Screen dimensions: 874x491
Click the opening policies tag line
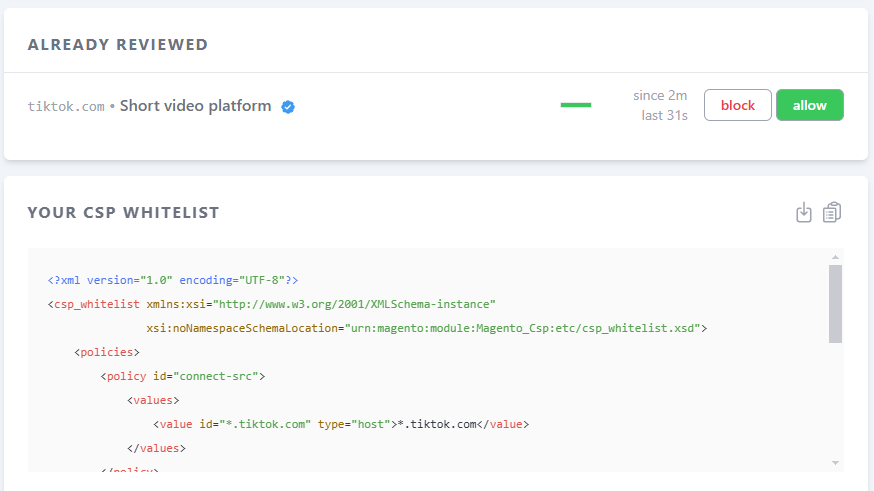coord(106,352)
